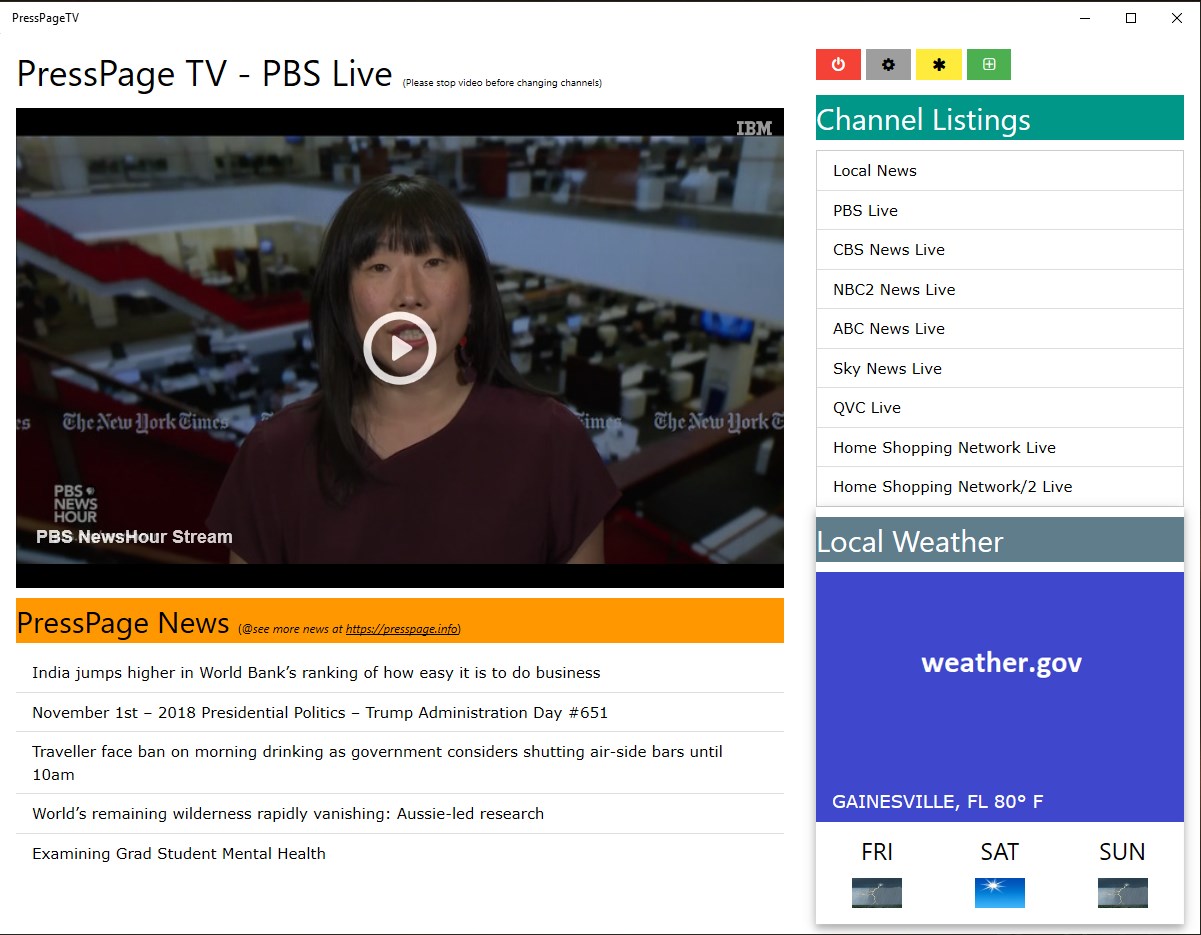Select the Local News channel
Viewport: 1201px width, 935px height.
[1000, 171]
